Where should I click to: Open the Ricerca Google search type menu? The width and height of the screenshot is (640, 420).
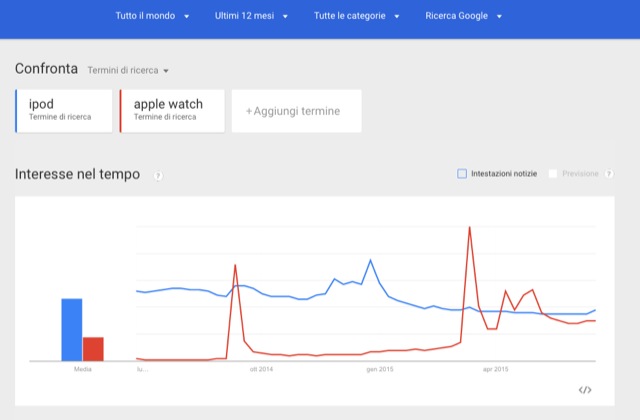(463, 16)
